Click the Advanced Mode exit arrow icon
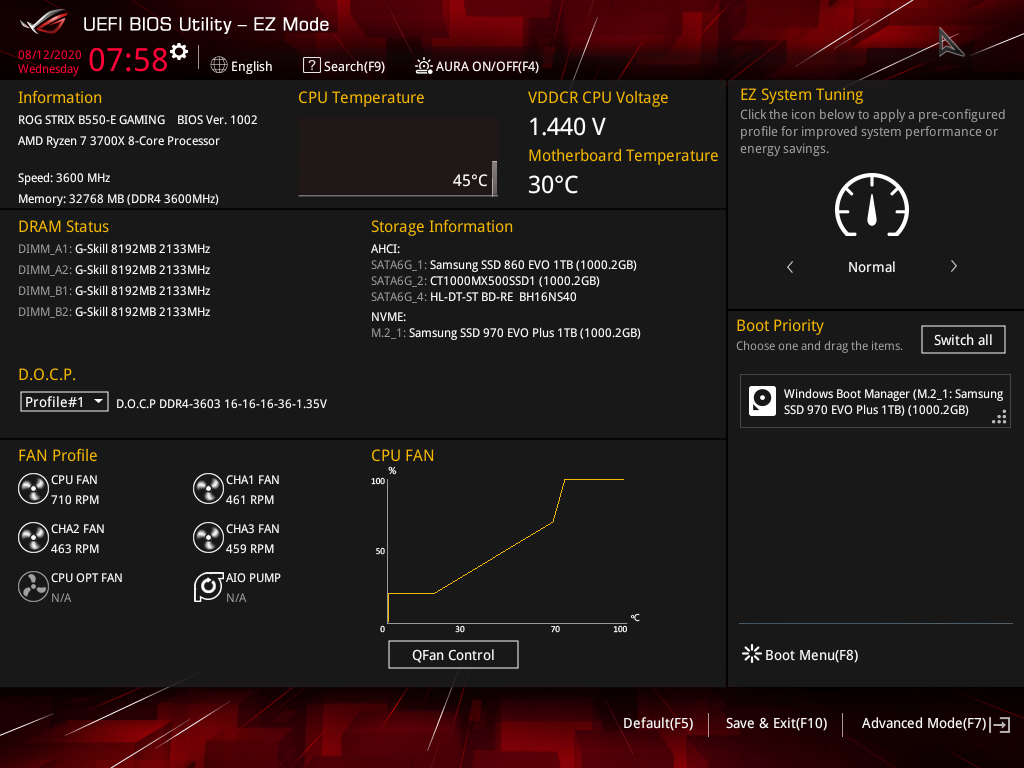This screenshot has width=1024, height=768. click(x=1000, y=724)
